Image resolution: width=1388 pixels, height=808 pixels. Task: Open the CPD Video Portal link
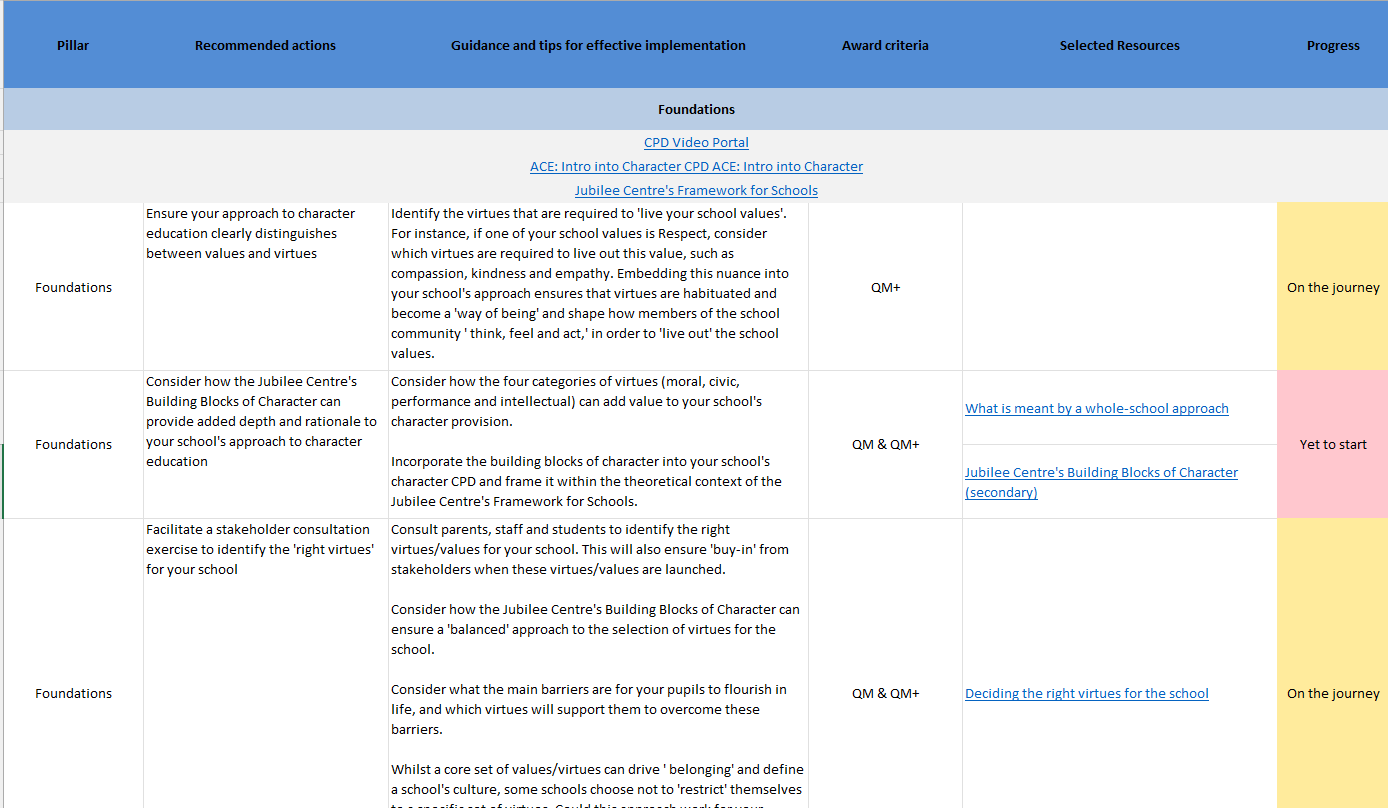point(696,143)
